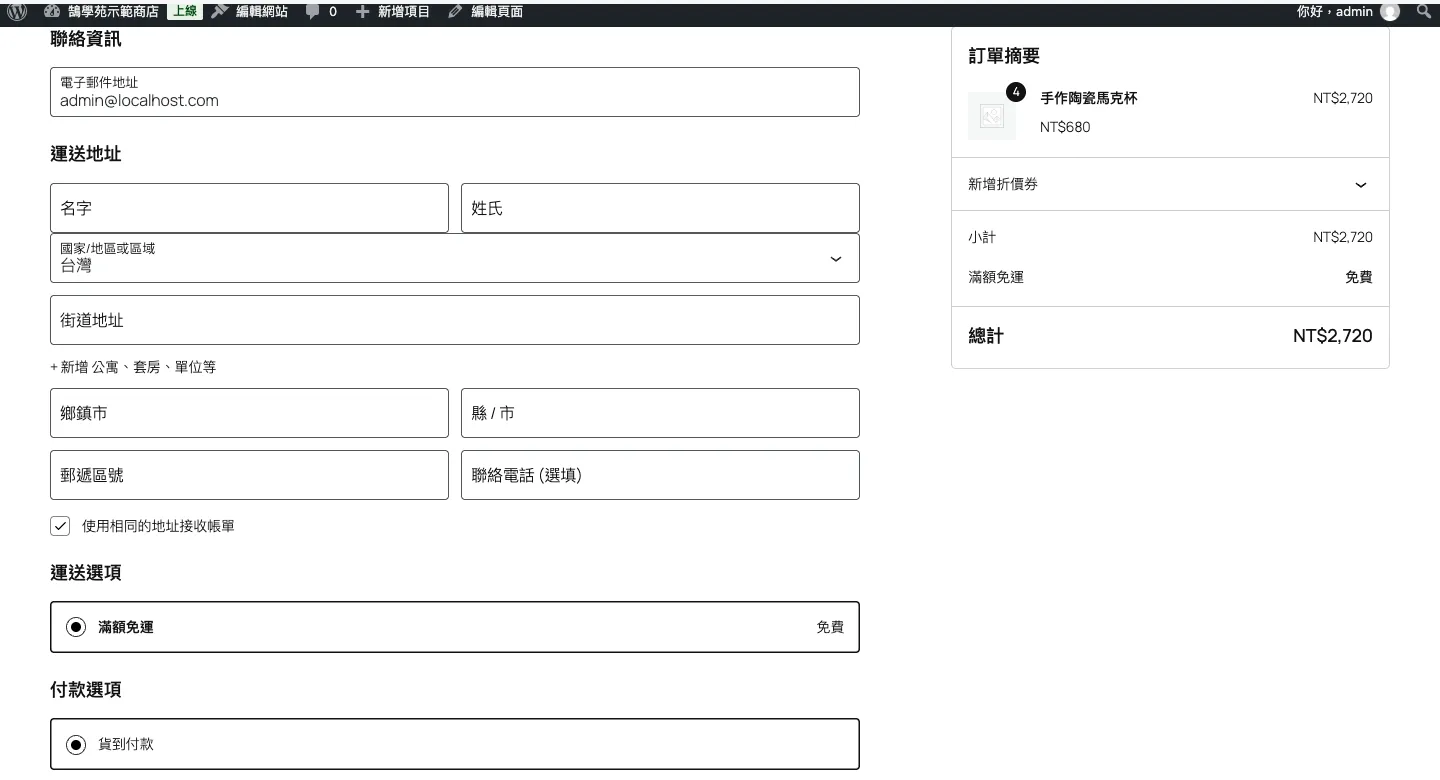Click the 總計 NT$2,720 total amount

pos(1333,336)
